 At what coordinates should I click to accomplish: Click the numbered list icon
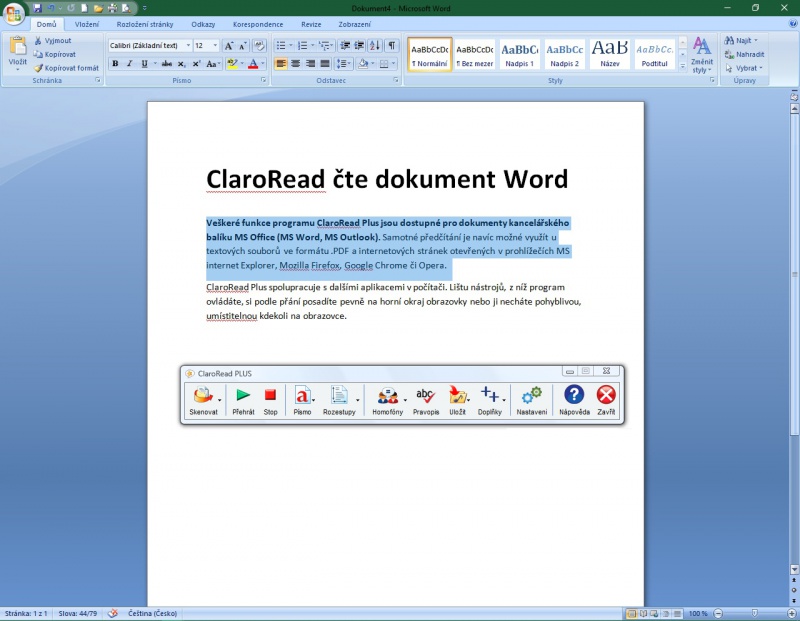(x=302, y=46)
